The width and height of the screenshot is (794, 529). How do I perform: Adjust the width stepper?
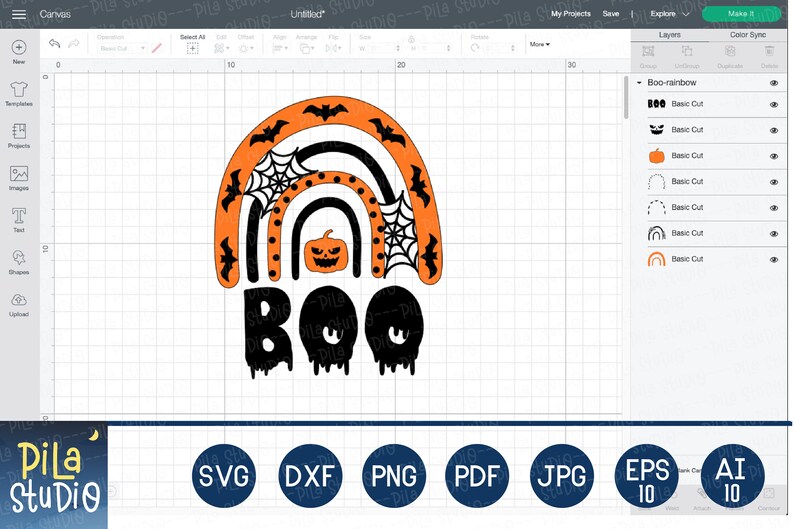(398, 49)
